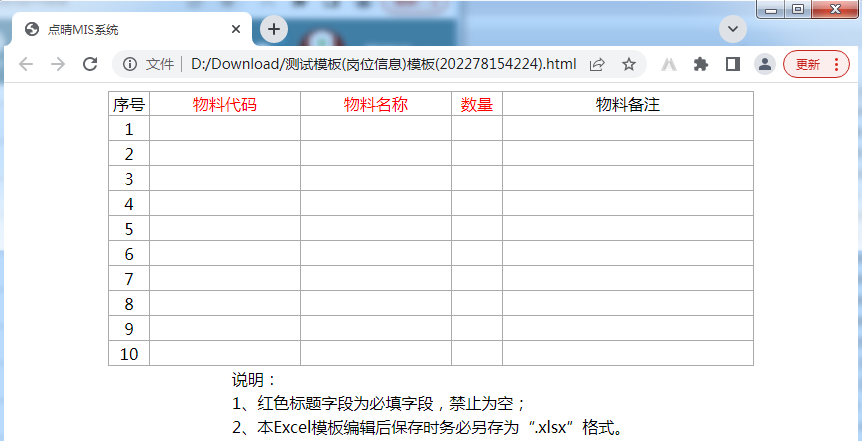Click the 说明： label text
The image size is (862, 441).
coord(253,379)
